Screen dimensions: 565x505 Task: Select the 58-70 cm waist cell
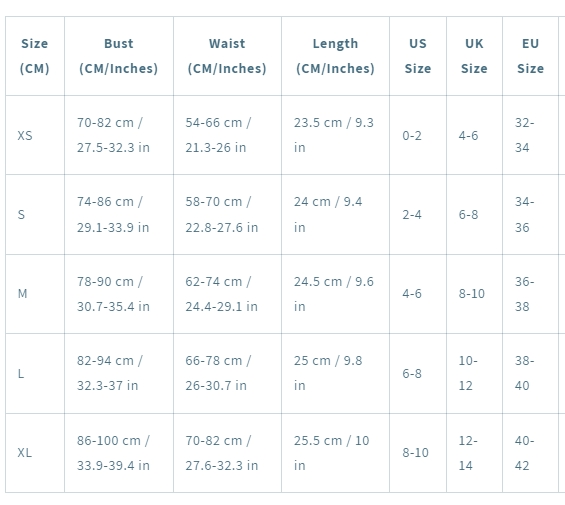pyautogui.click(x=227, y=214)
